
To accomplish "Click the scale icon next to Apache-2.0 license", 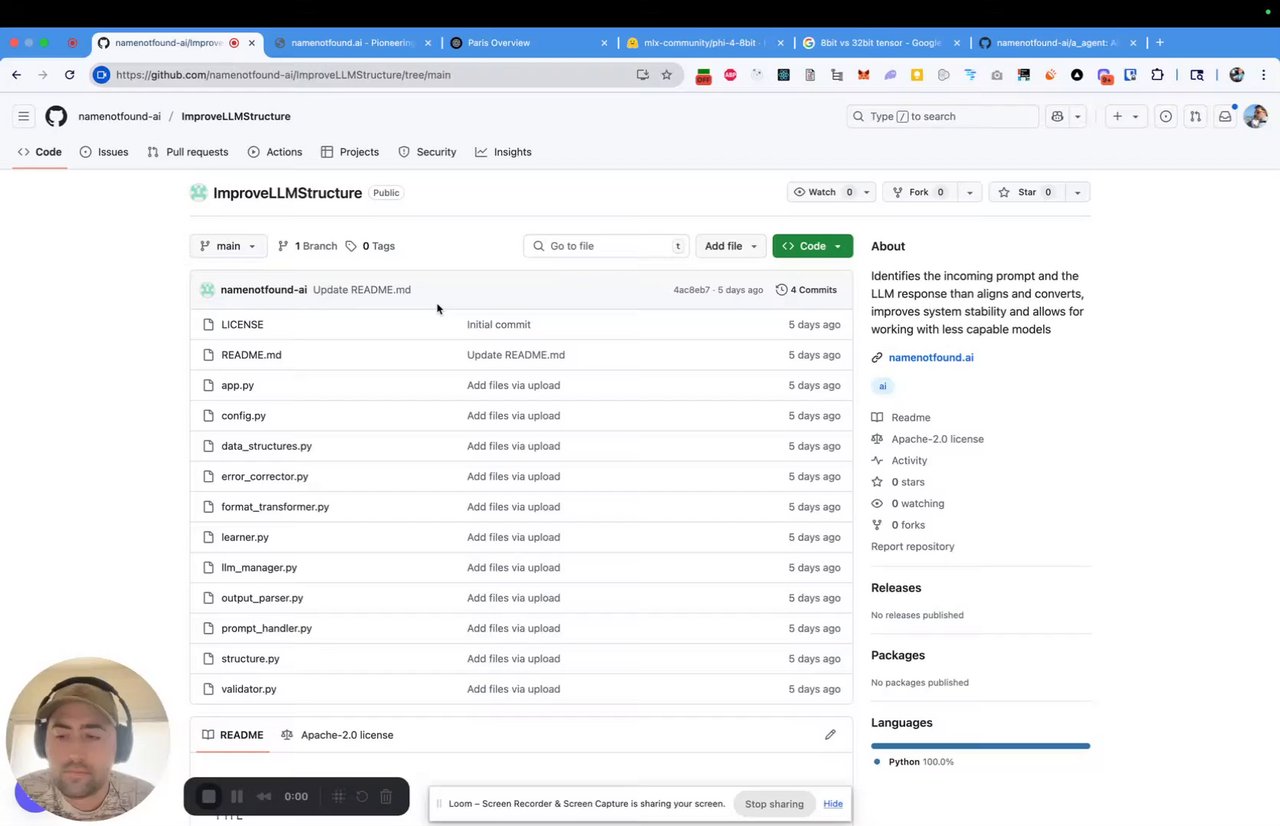I will coord(877,439).
